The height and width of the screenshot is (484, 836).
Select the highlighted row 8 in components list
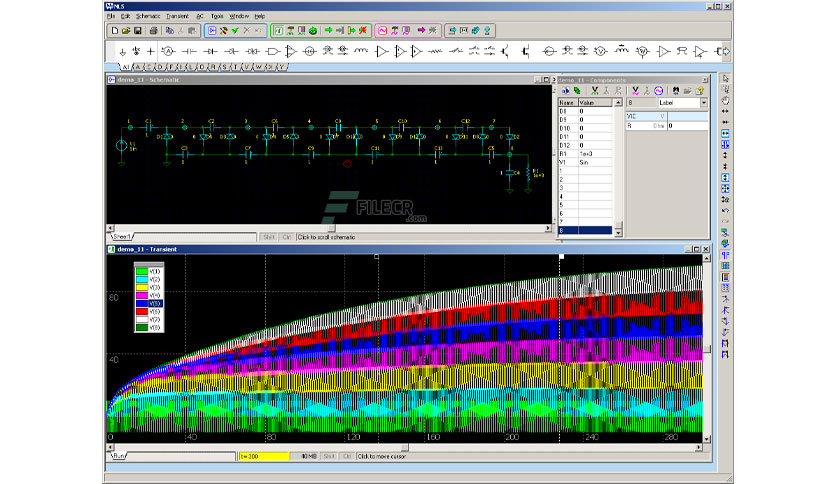[585, 230]
